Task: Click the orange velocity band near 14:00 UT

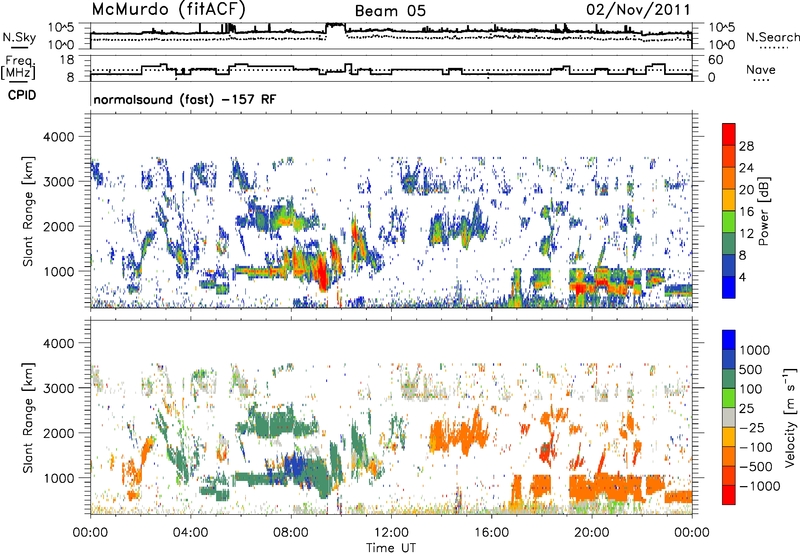Action: [x=457, y=434]
